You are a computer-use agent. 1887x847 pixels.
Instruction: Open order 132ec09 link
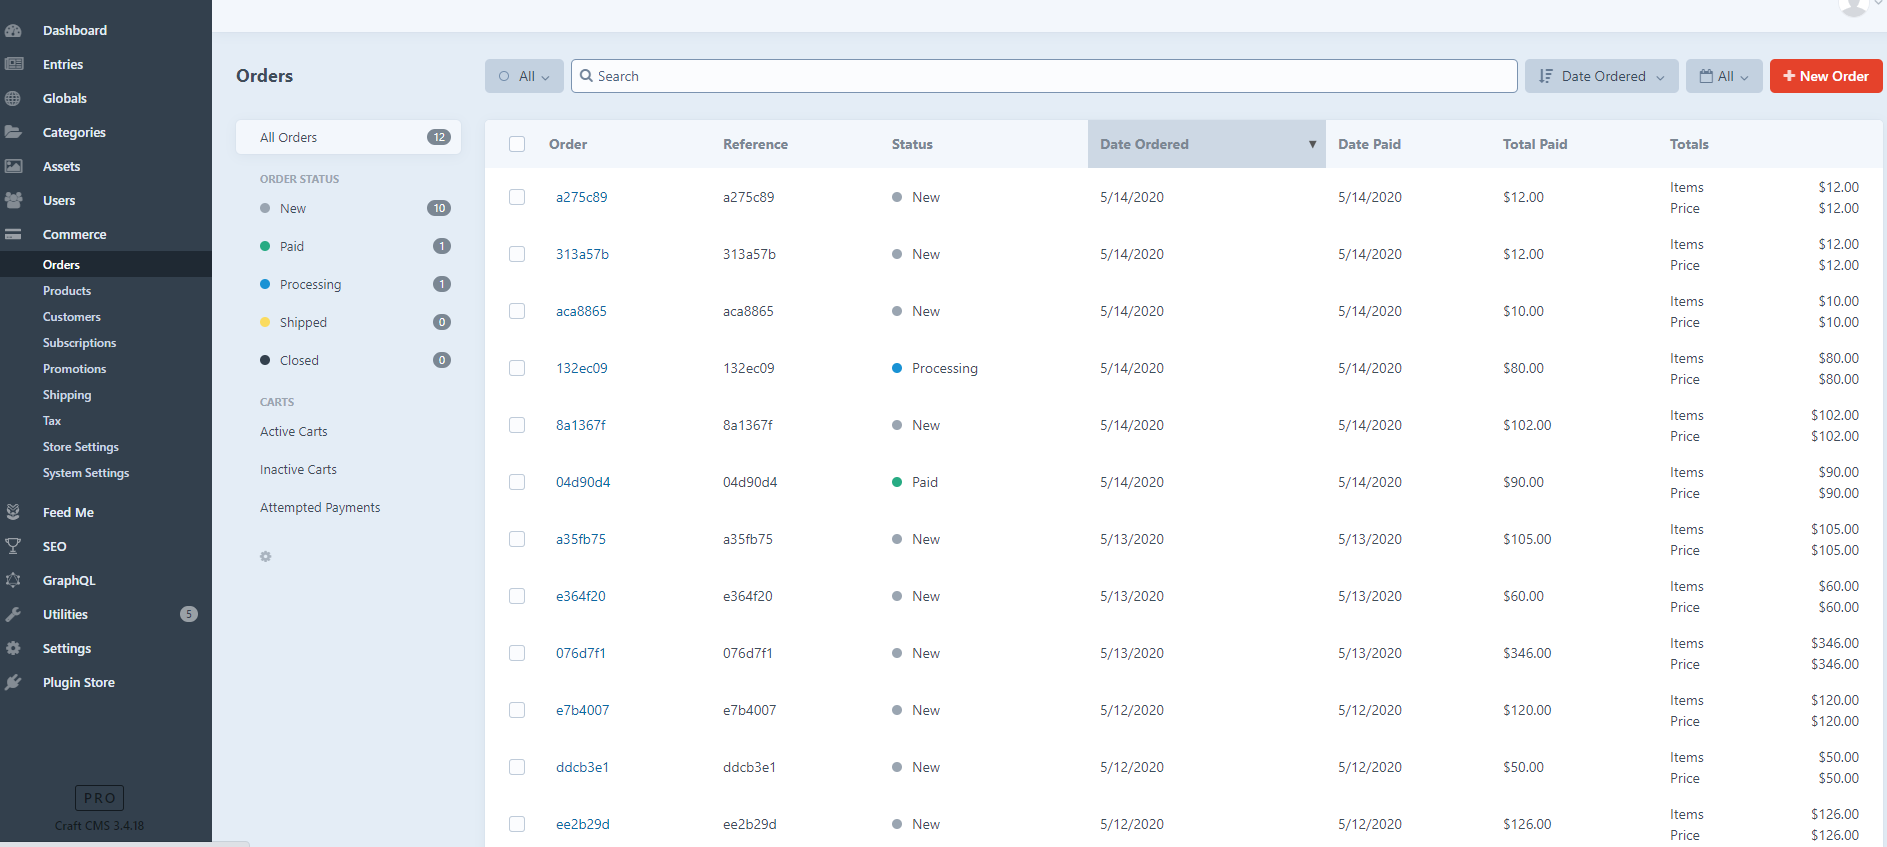582,368
